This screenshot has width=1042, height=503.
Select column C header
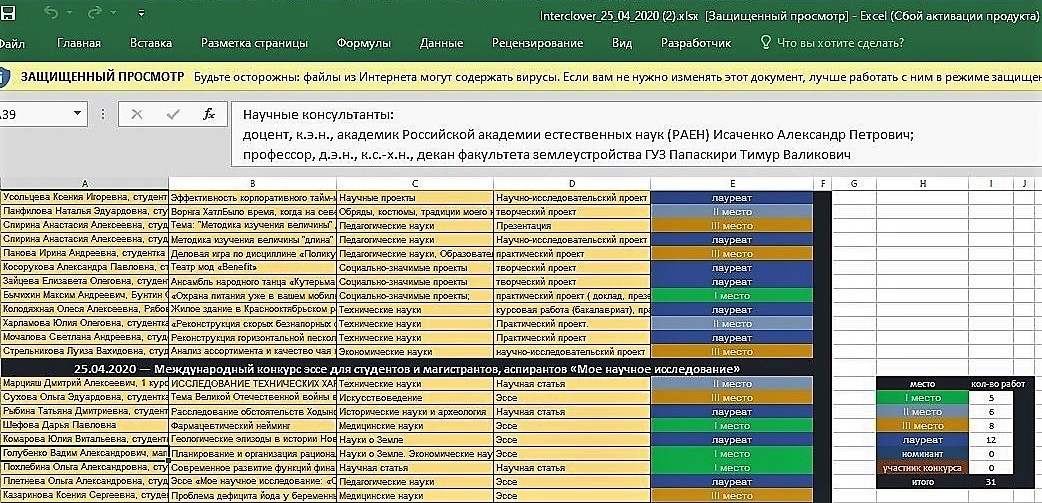click(415, 183)
